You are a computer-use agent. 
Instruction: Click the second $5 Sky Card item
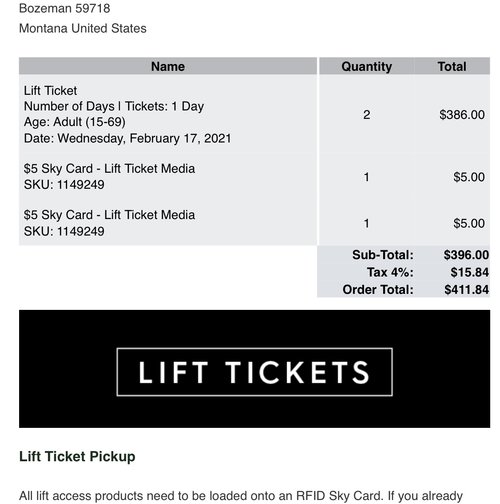click(x=109, y=215)
